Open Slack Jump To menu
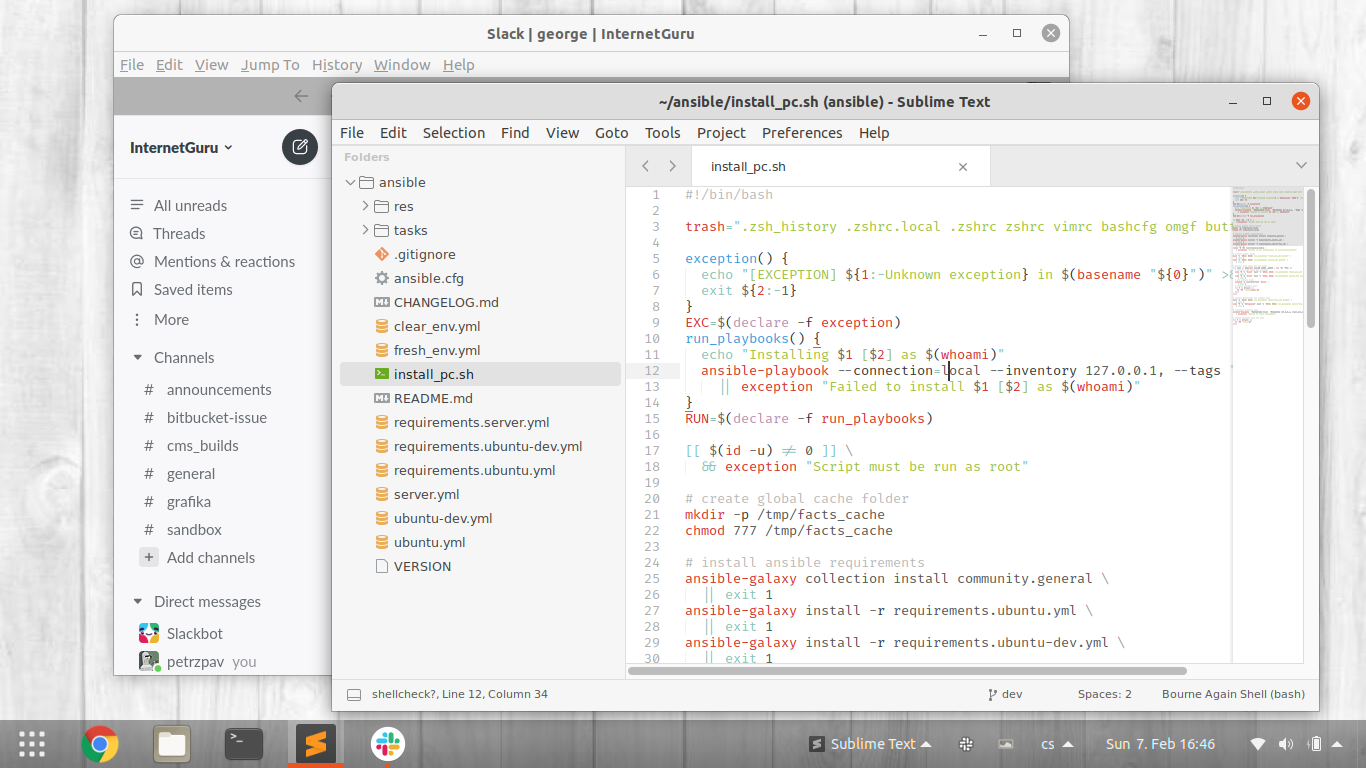This screenshot has width=1366, height=768. (270, 65)
